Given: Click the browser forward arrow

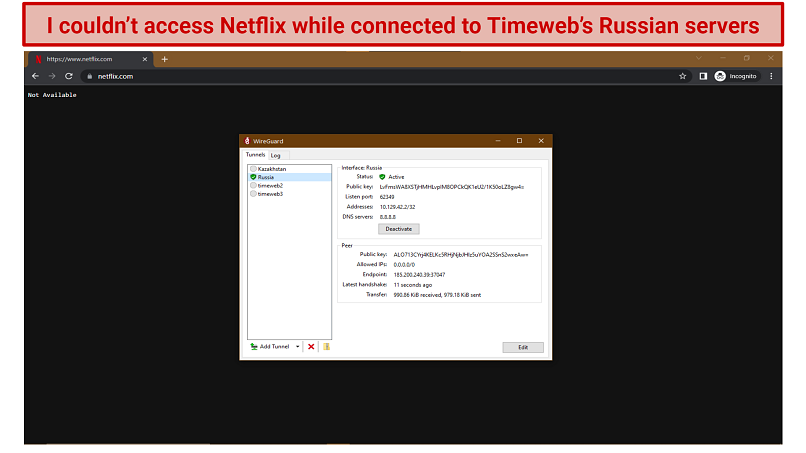Looking at the screenshot, I should (x=52, y=76).
